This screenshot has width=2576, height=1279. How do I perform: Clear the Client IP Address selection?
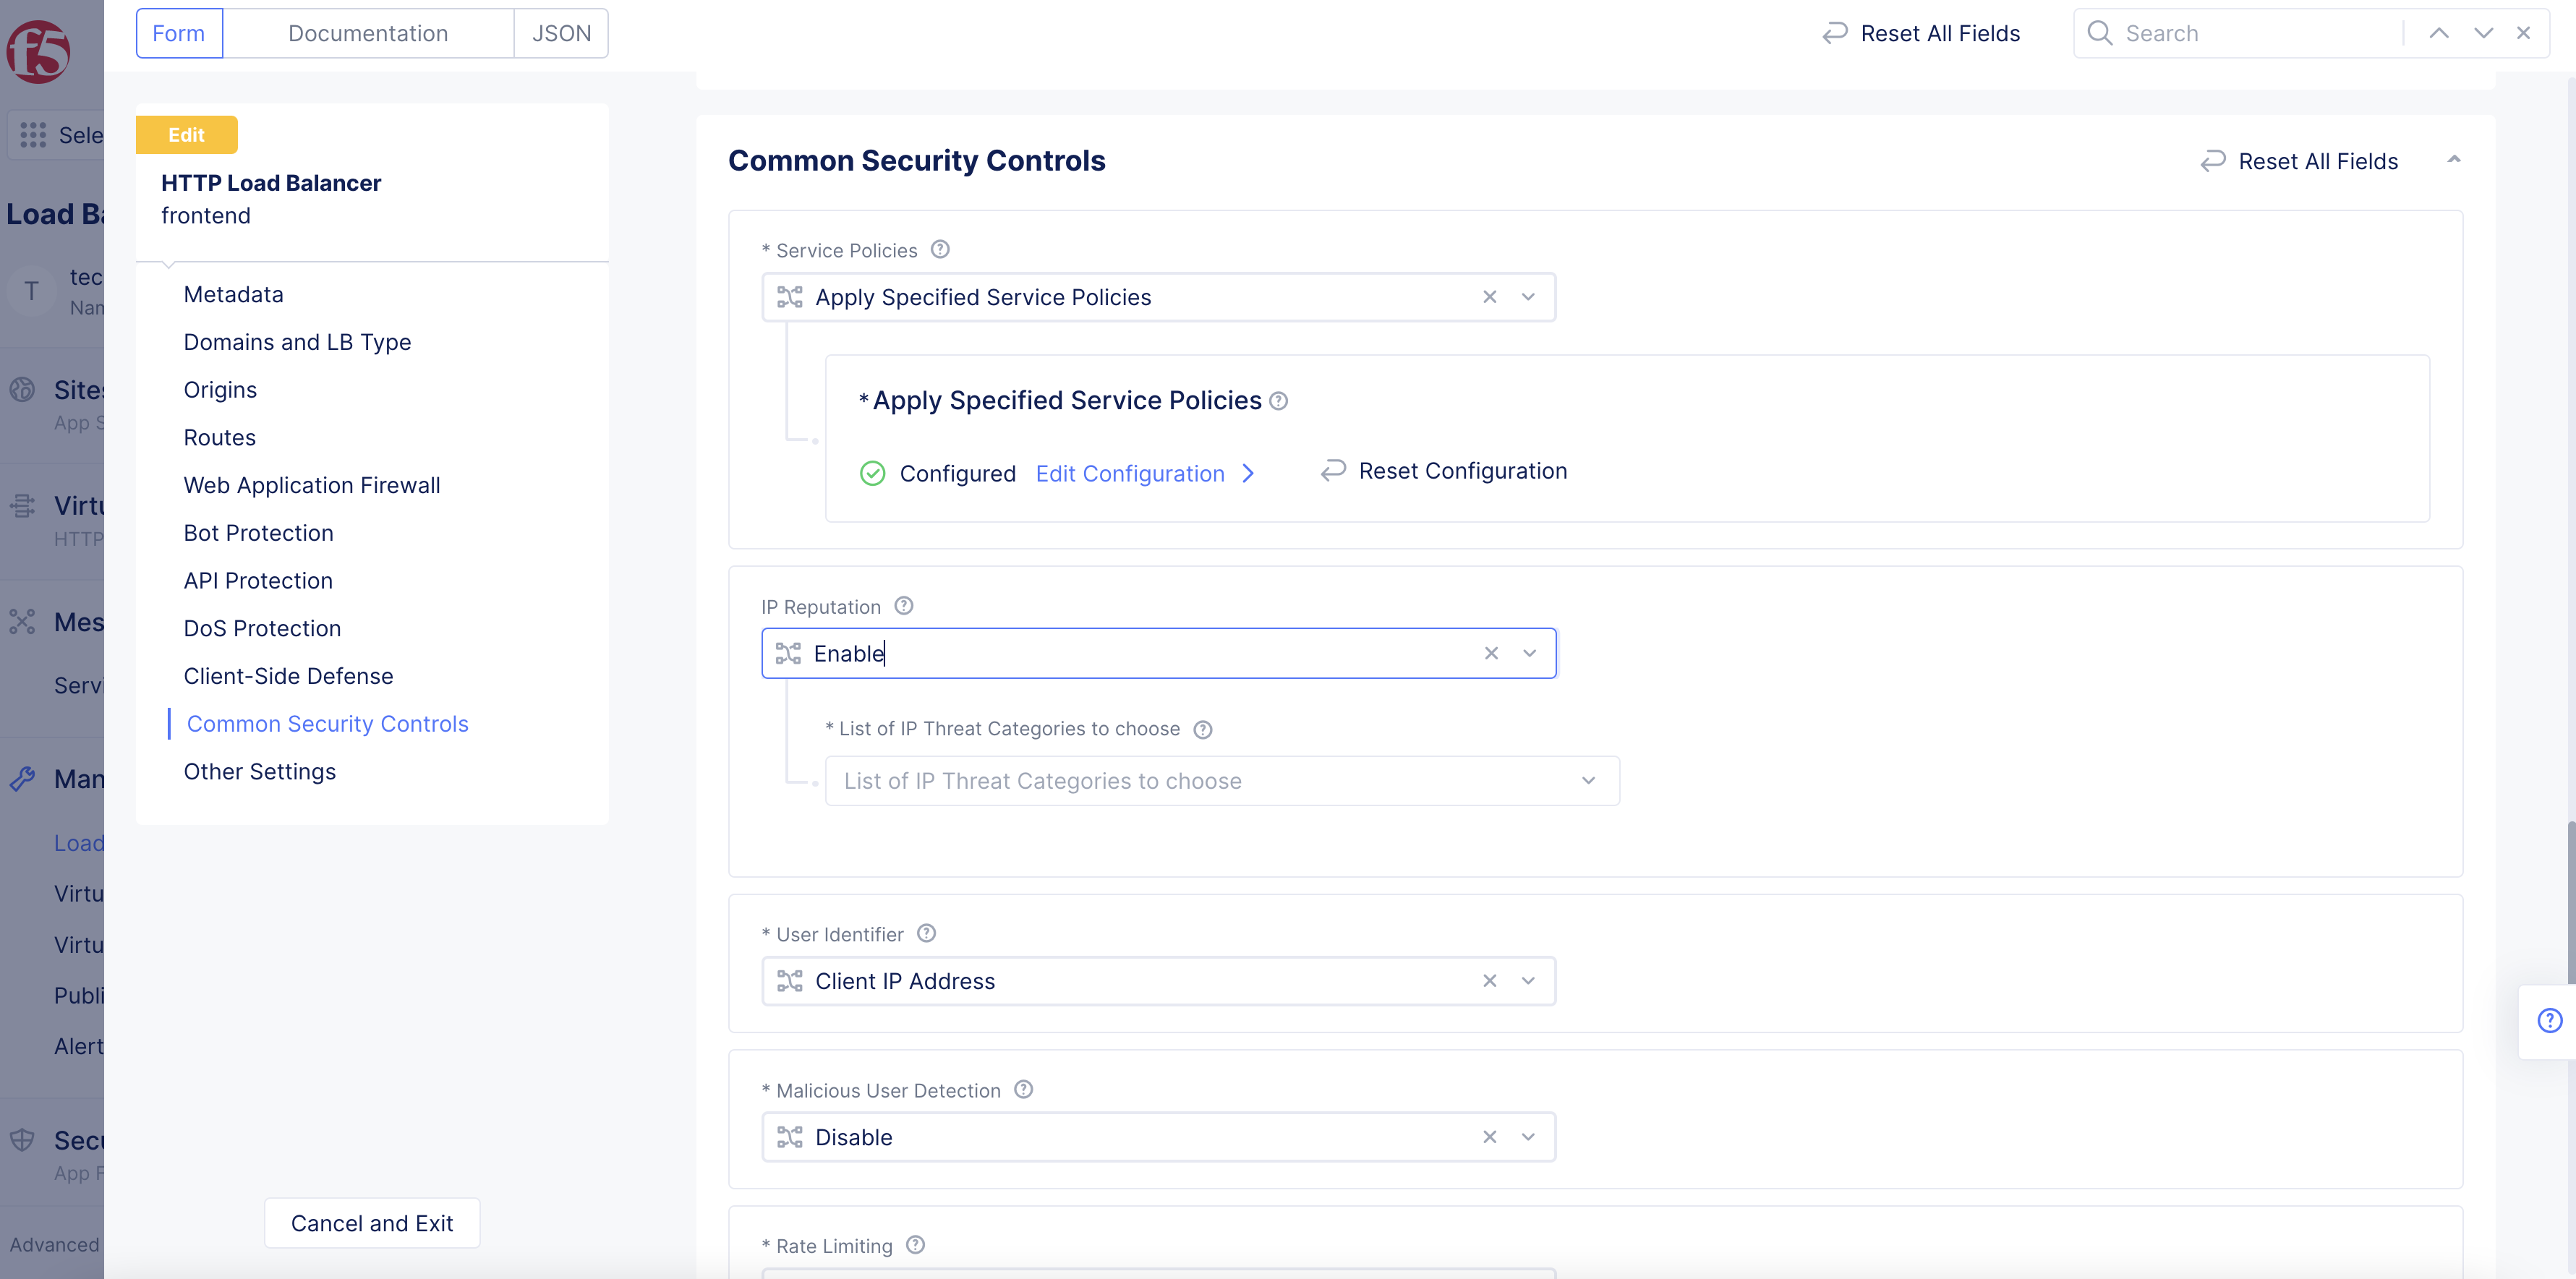[x=1489, y=981]
